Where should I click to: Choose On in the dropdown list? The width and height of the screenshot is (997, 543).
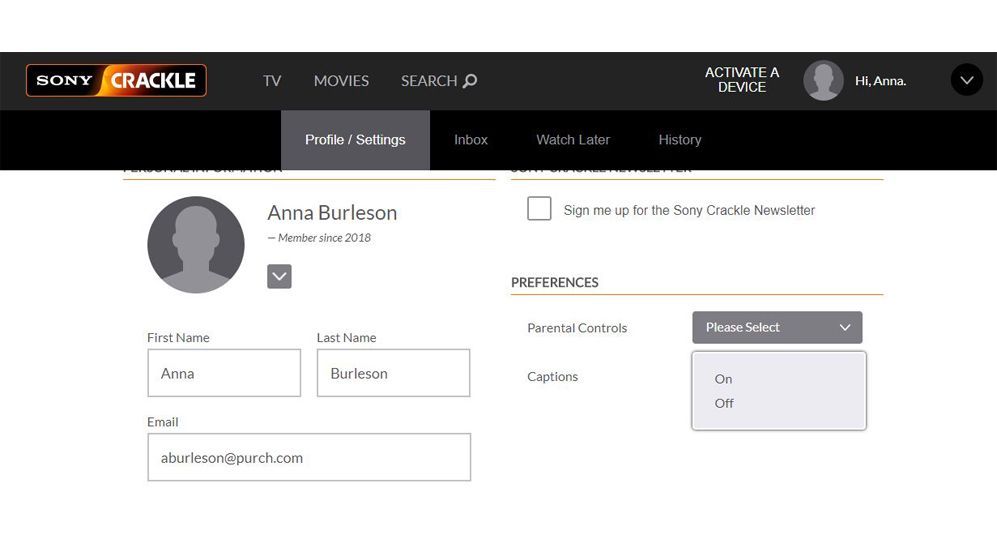(723, 379)
